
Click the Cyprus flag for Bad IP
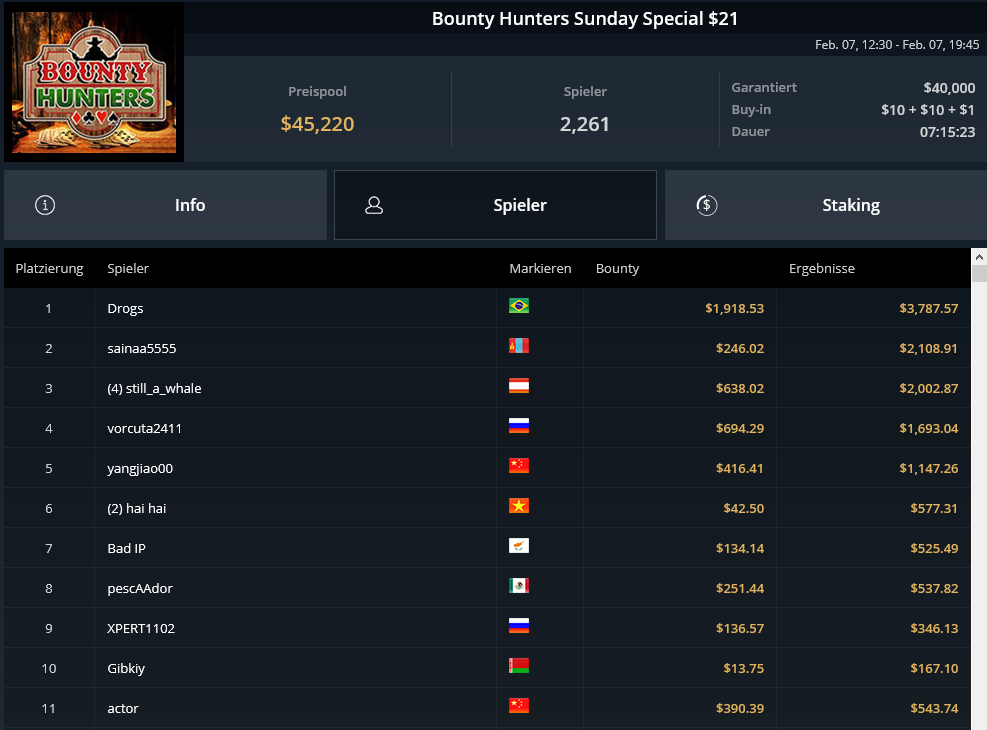pyautogui.click(x=519, y=546)
